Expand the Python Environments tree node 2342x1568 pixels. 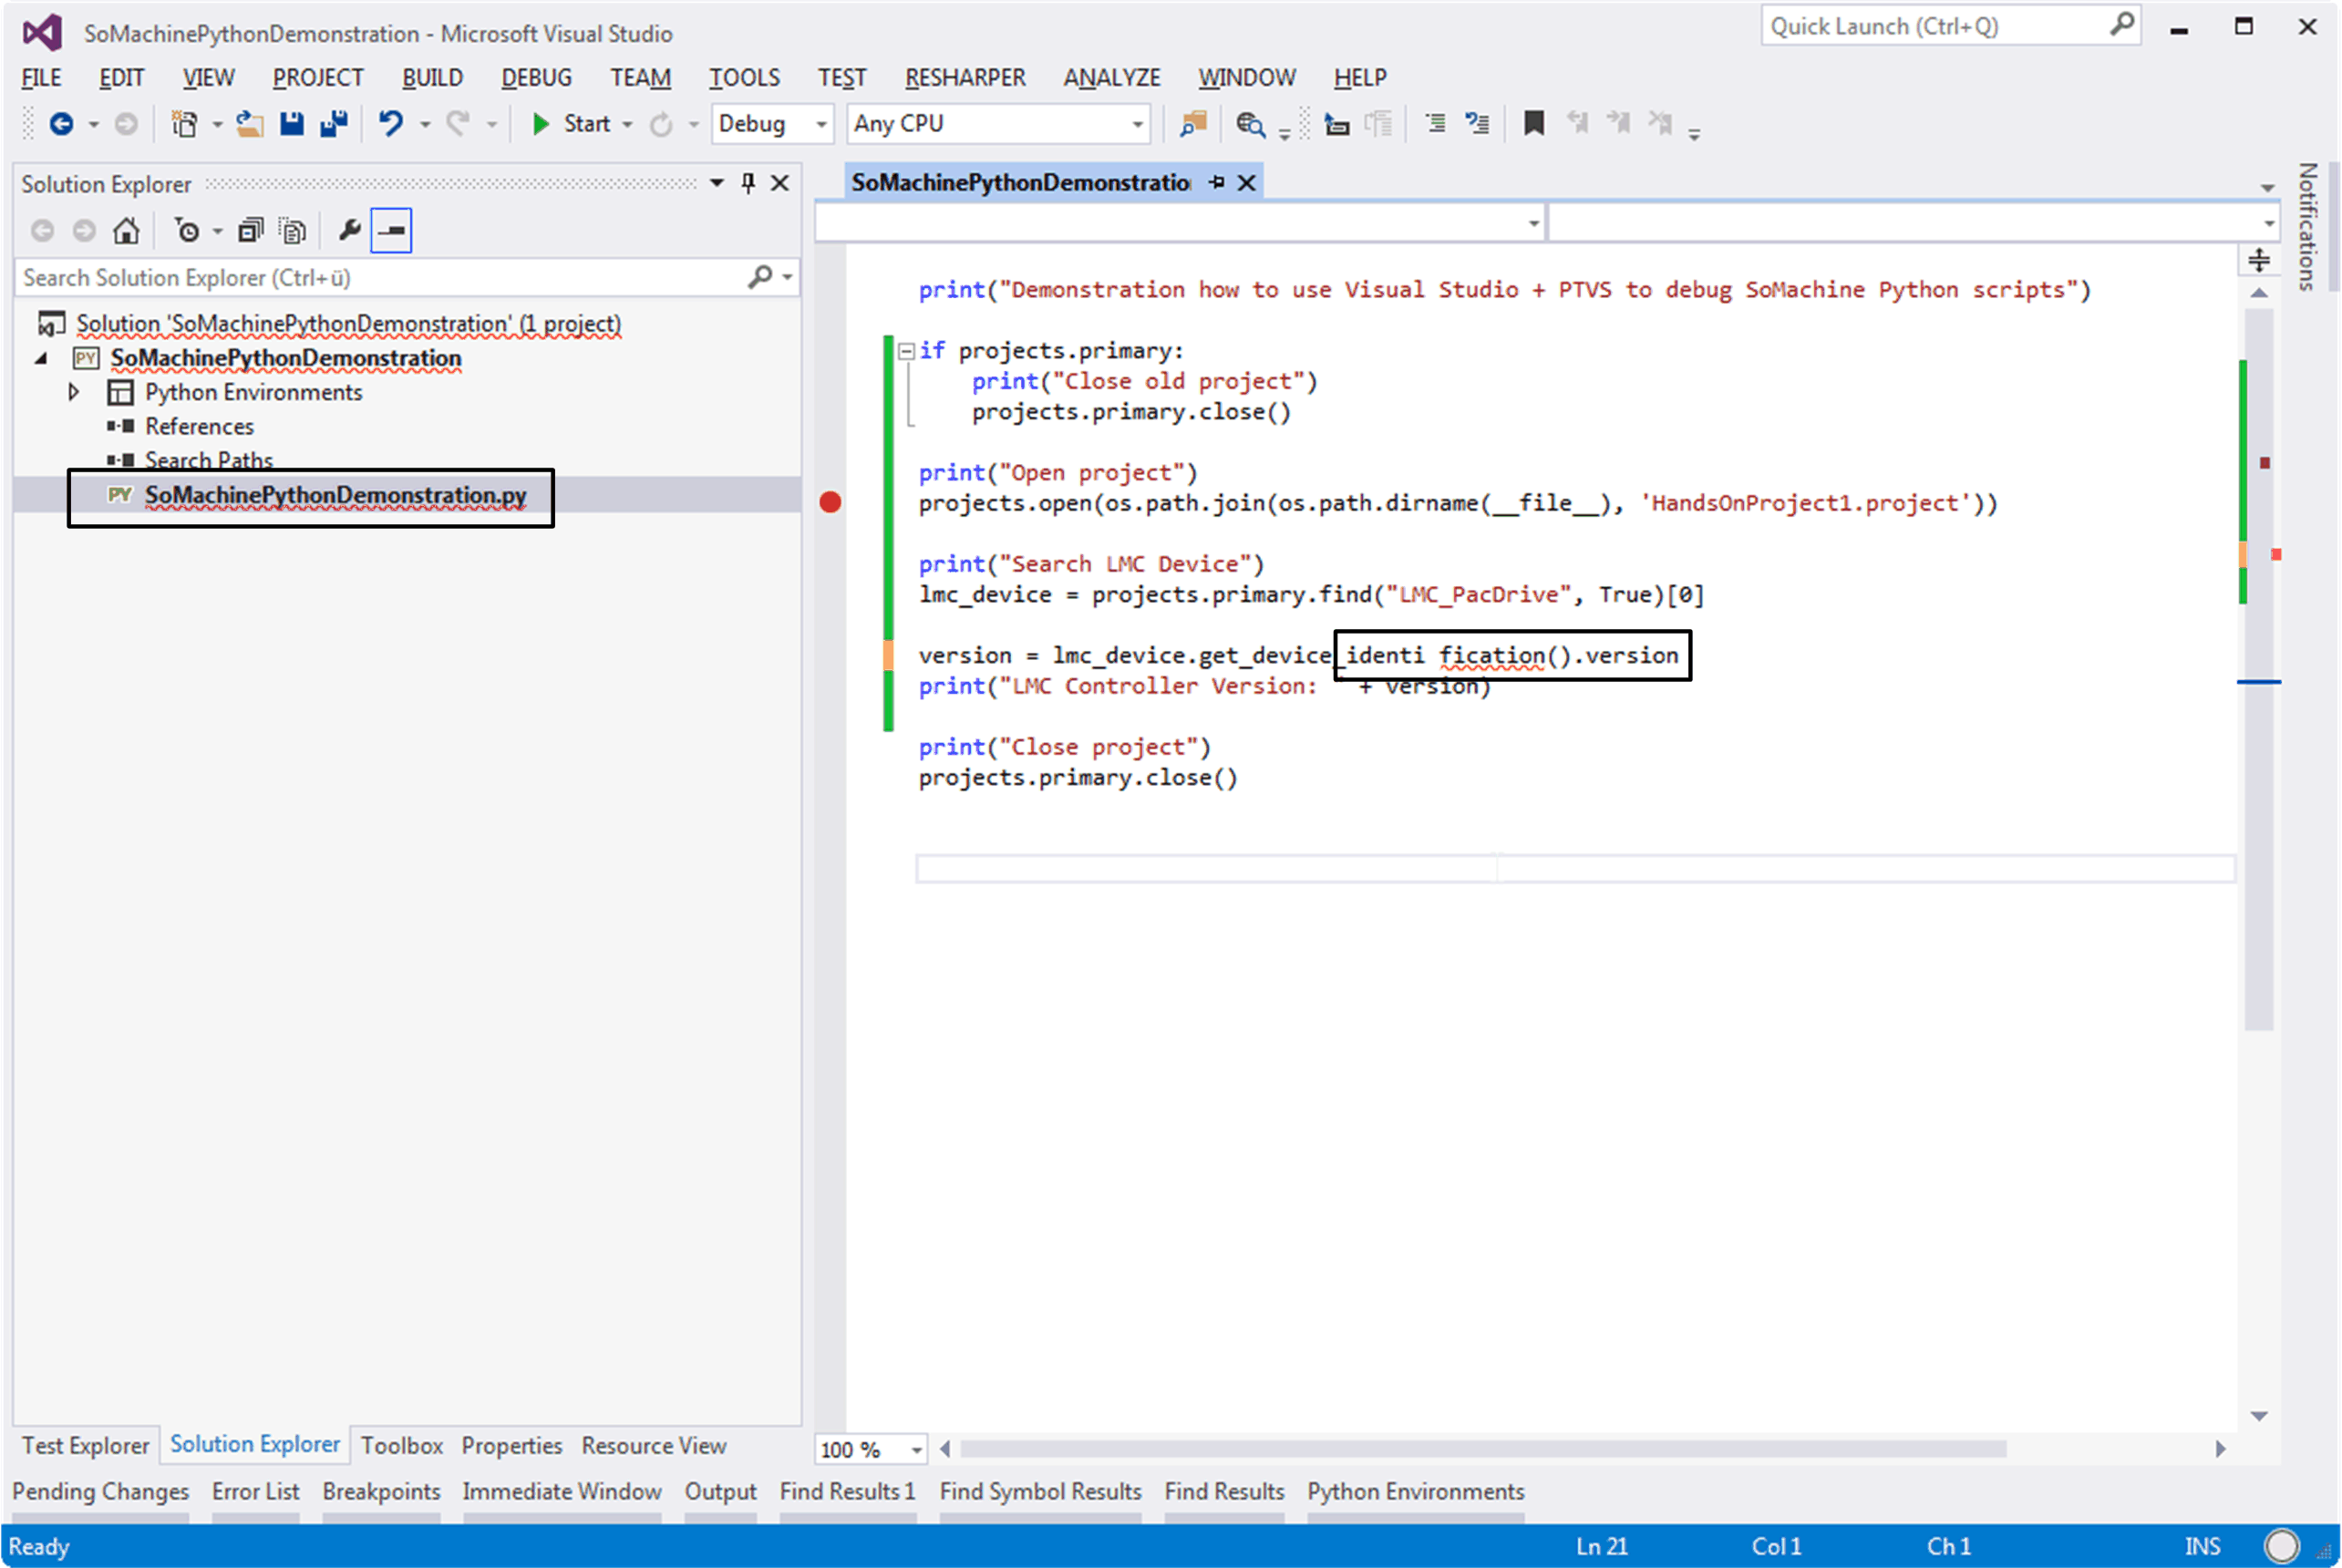click(x=73, y=392)
